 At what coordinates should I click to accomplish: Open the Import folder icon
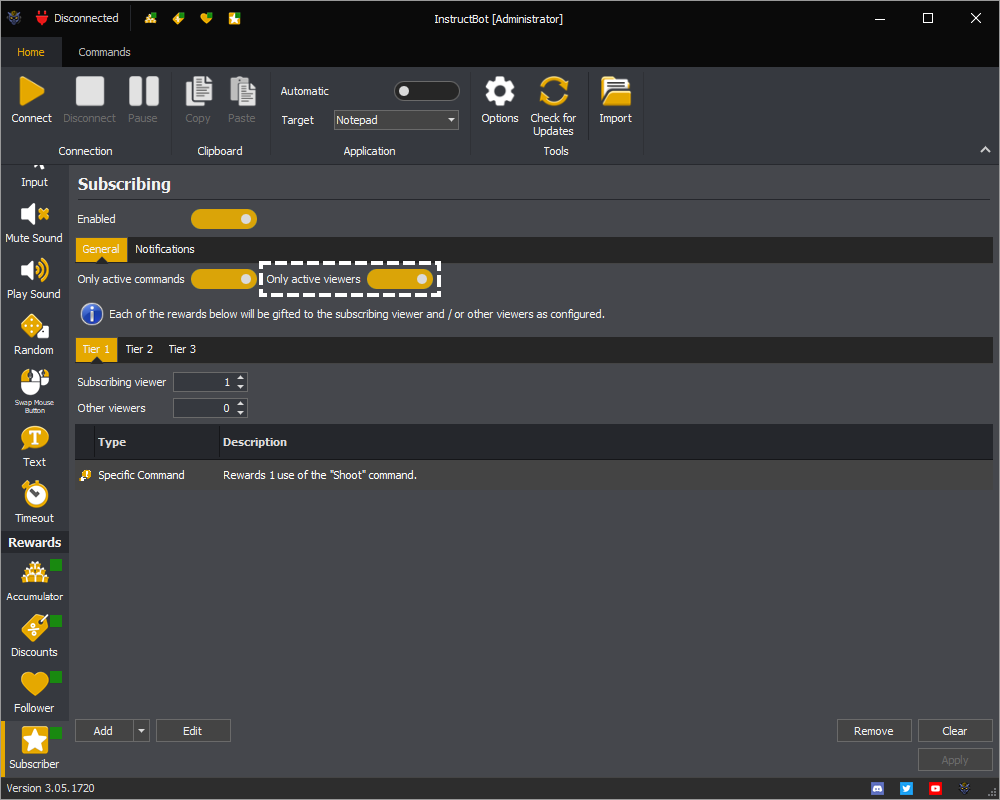pyautogui.click(x=615, y=91)
